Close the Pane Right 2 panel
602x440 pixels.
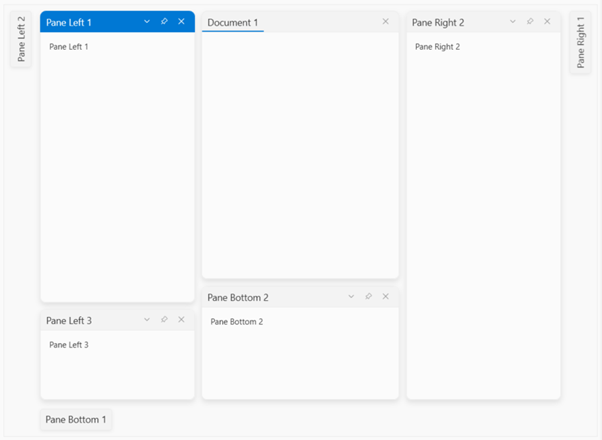pyautogui.click(x=547, y=22)
